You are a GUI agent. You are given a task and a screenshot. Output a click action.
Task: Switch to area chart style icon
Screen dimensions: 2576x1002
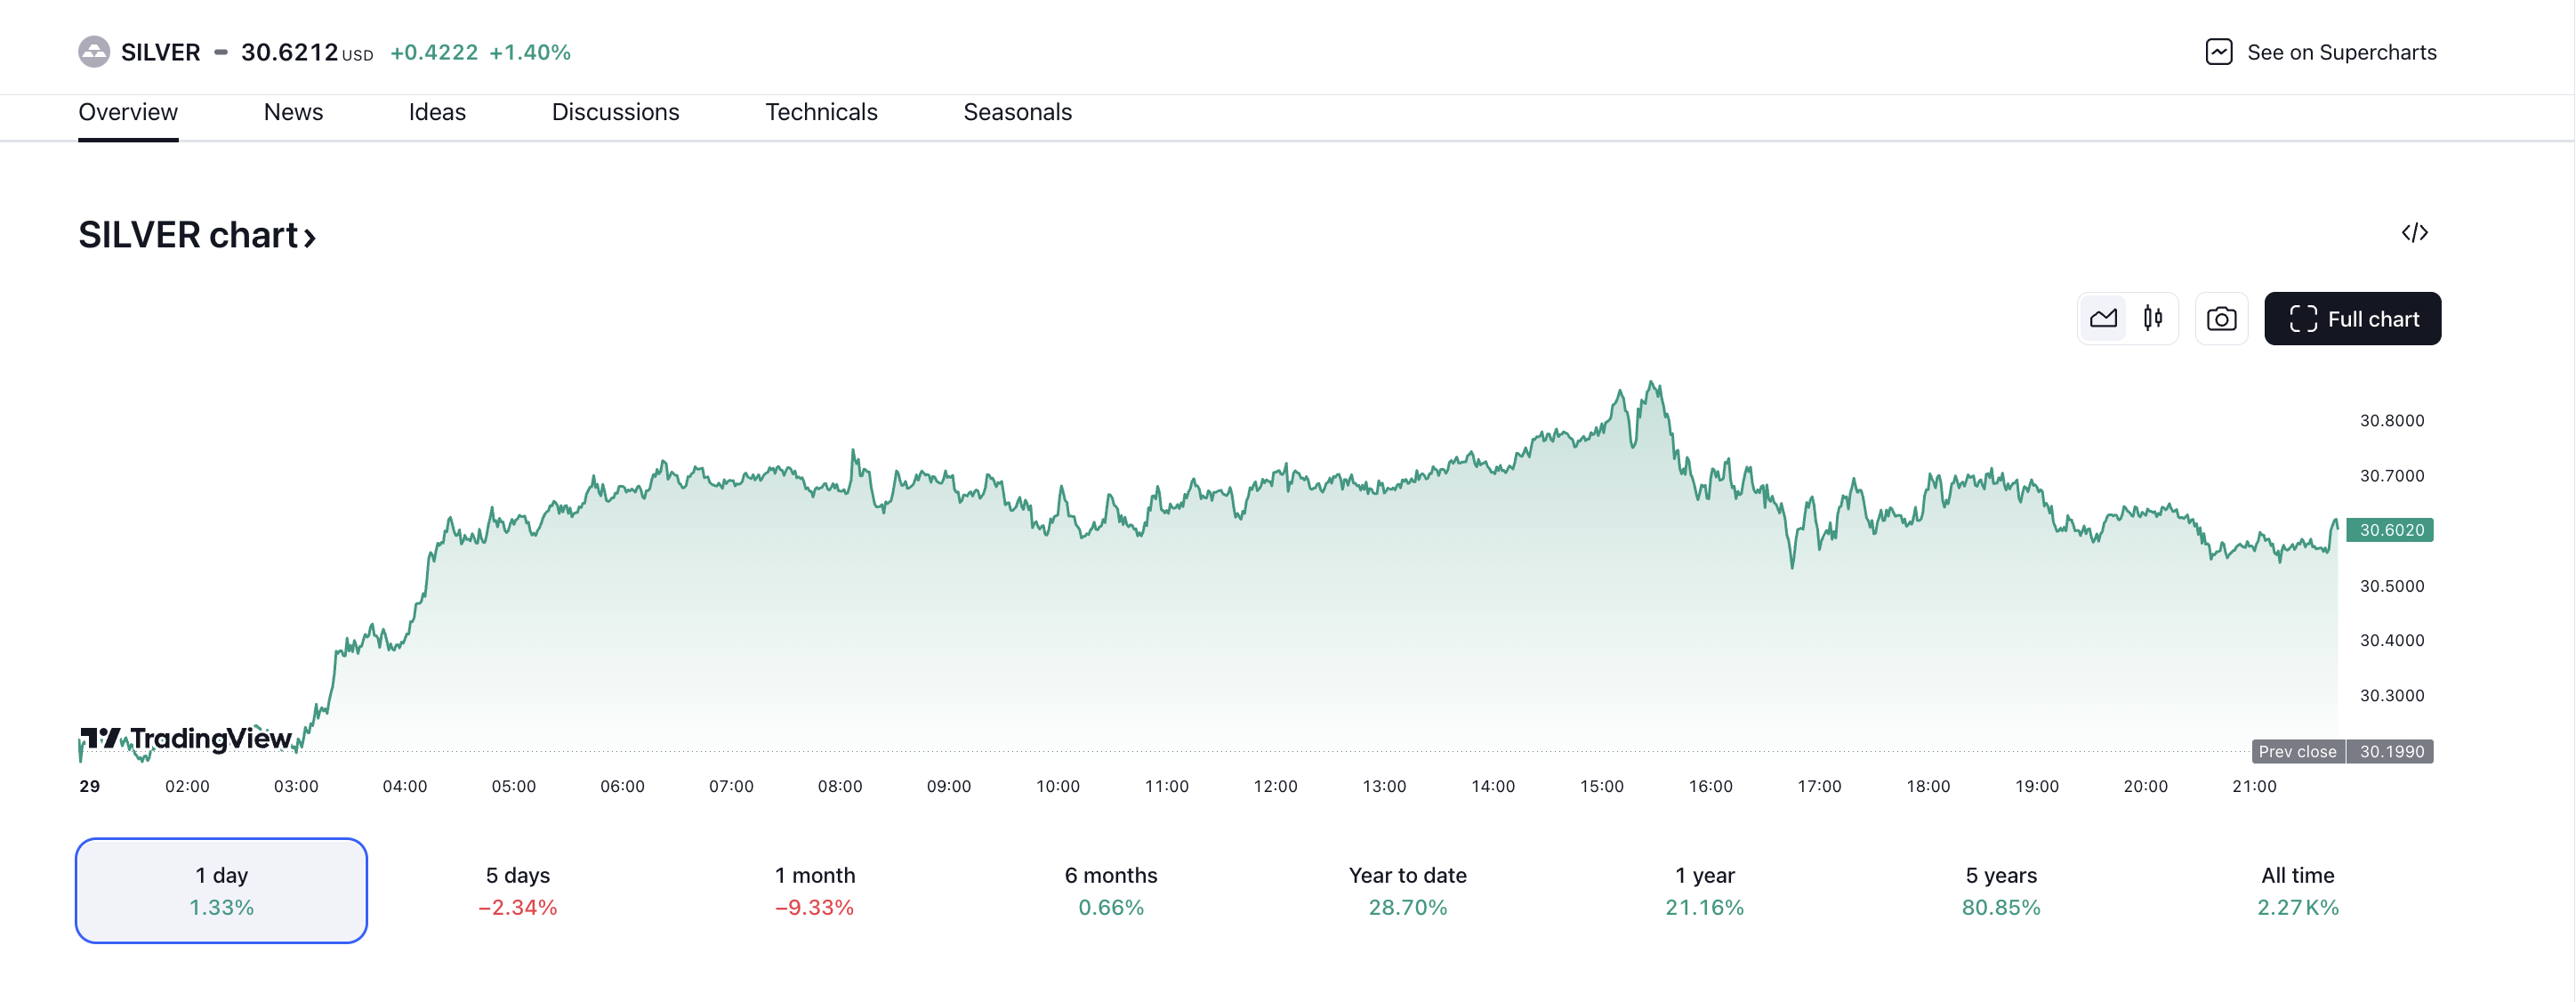click(x=2103, y=319)
